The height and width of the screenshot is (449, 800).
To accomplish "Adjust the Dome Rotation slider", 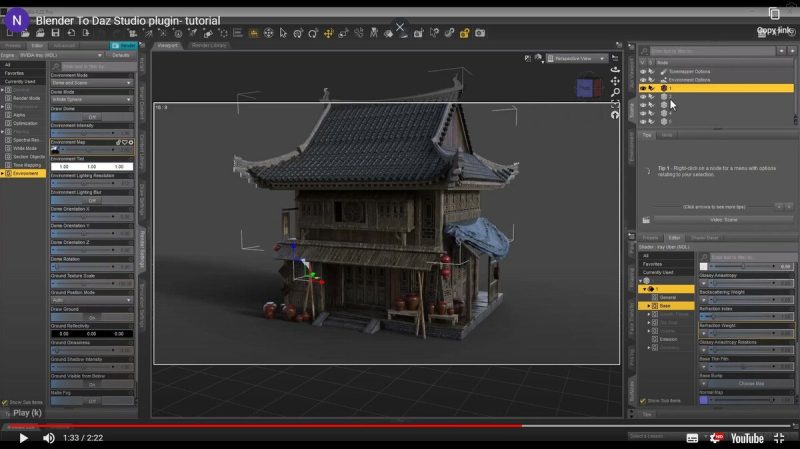I will 91,267.
